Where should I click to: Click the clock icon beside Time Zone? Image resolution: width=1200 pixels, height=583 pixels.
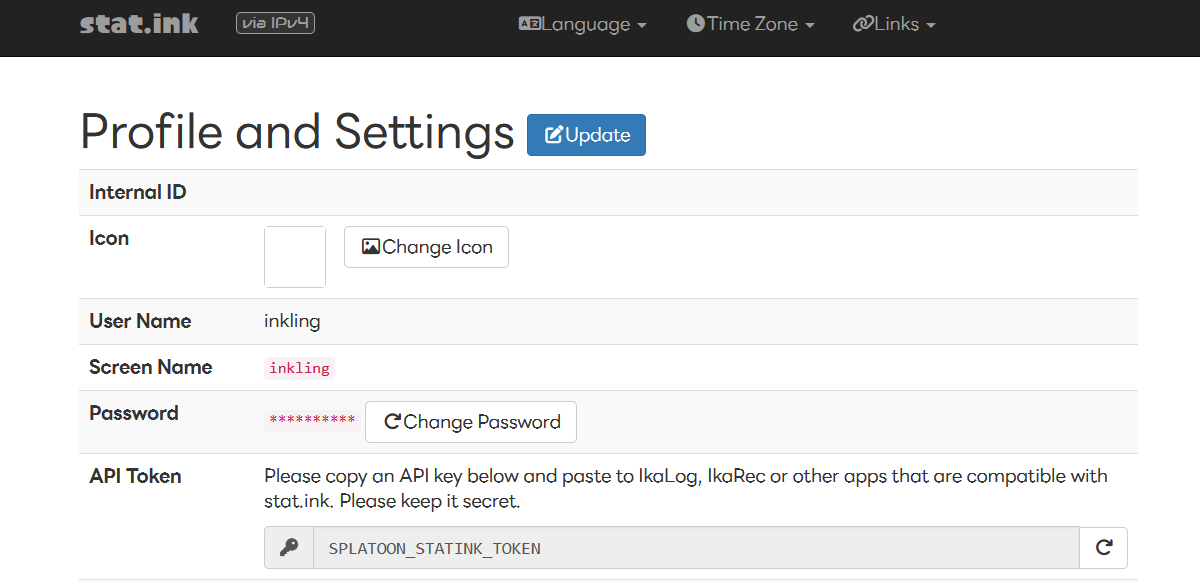click(x=696, y=24)
